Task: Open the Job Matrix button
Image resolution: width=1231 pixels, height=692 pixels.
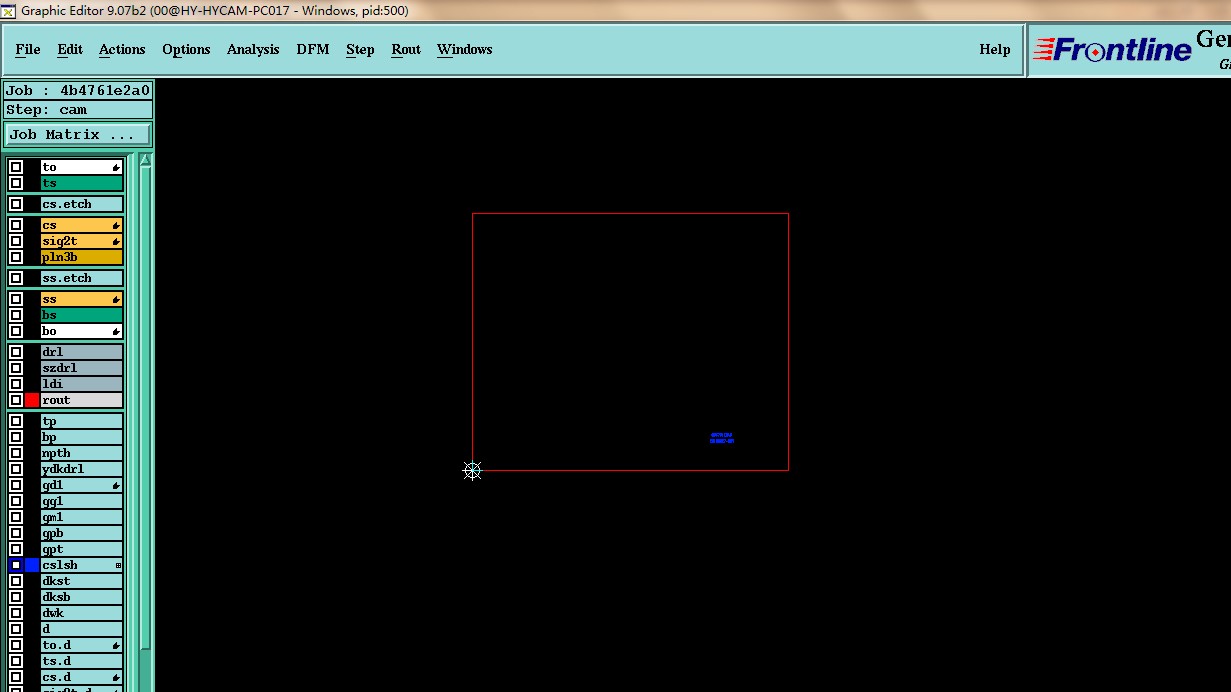Action: pyautogui.click(x=78, y=134)
